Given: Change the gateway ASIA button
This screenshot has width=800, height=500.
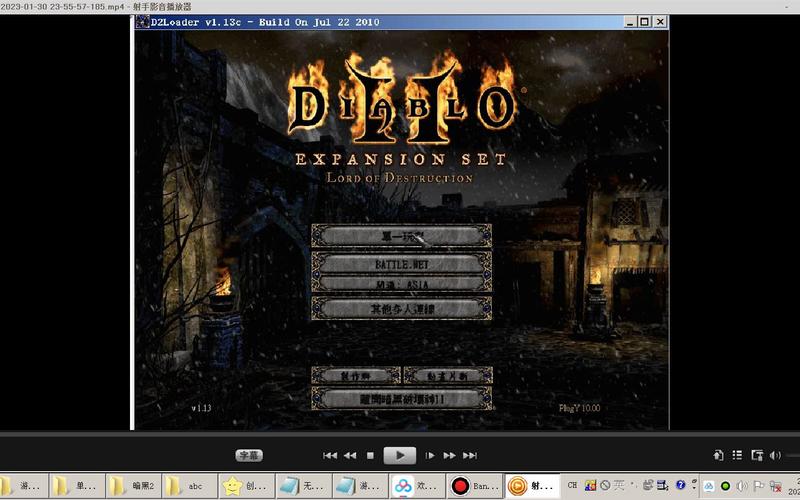Looking at the screenshot, I should point(402,284).
